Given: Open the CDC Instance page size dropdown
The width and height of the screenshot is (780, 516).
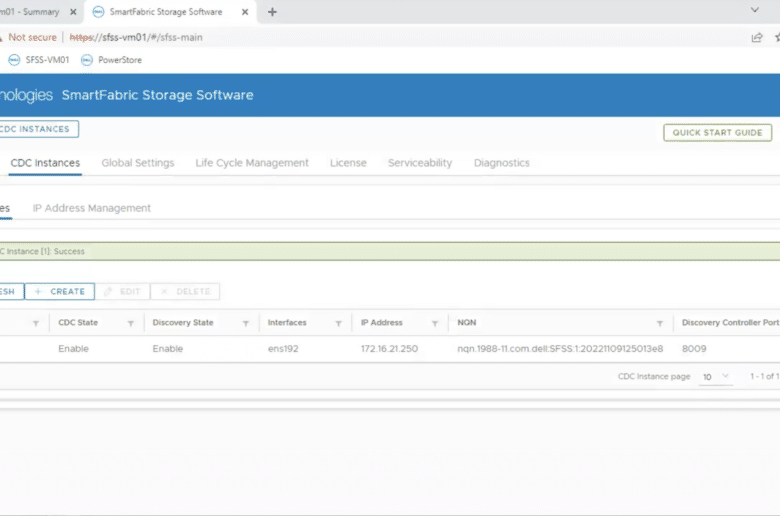Looking at the screenshot, I should [x=715, y=377].
